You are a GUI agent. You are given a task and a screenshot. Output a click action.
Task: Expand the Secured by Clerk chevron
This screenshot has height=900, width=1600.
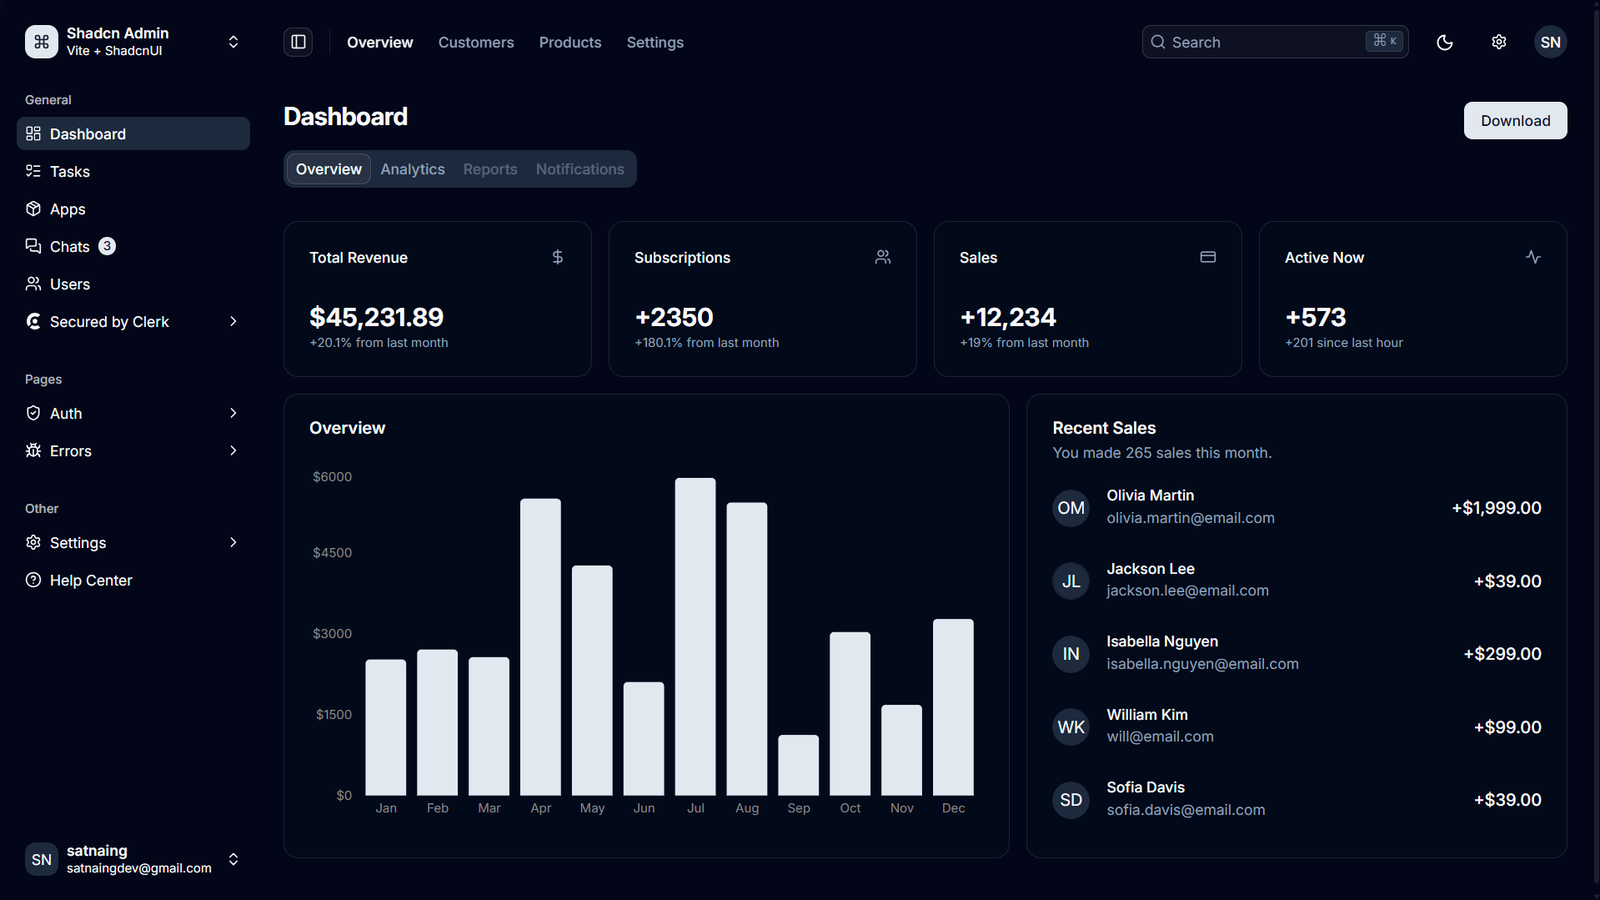(x=233, y=321)
